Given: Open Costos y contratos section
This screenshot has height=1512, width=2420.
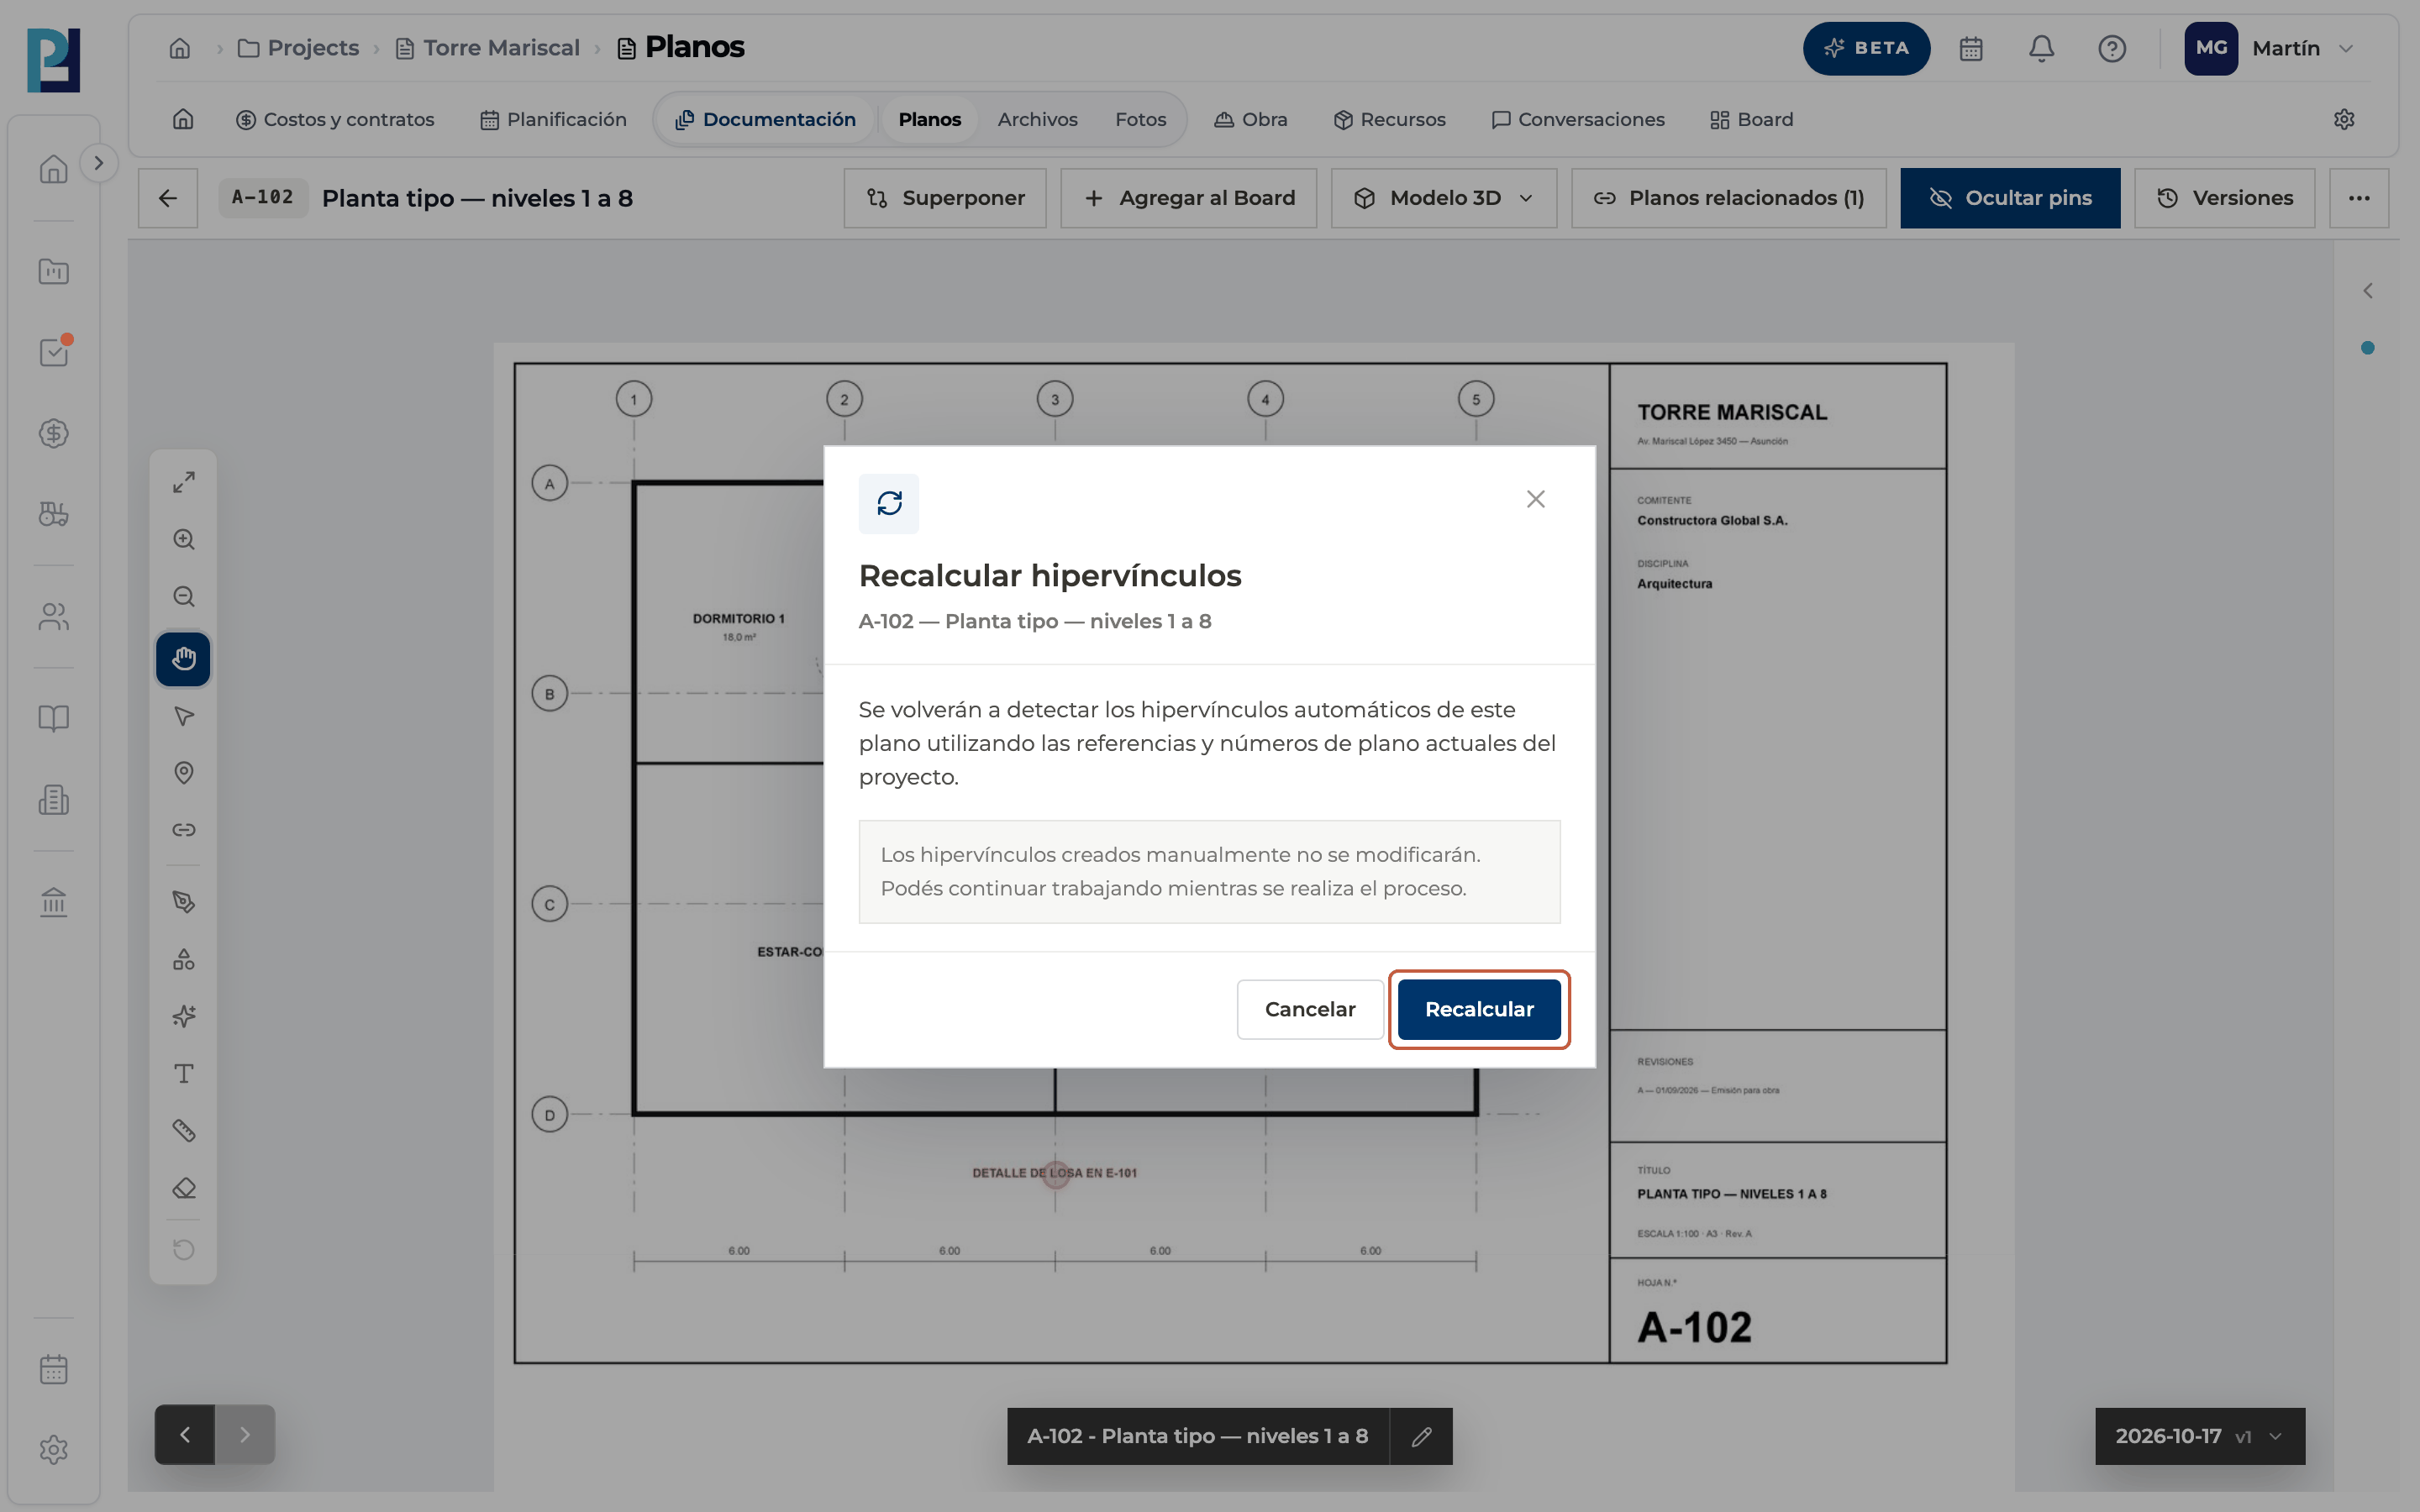Looking at the screenshot, I should pyautogui.click(x=335, y=120).
